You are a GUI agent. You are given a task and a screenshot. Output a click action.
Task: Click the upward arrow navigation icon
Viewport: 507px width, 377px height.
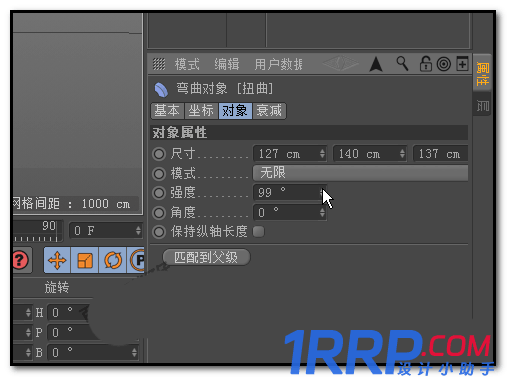376,64
